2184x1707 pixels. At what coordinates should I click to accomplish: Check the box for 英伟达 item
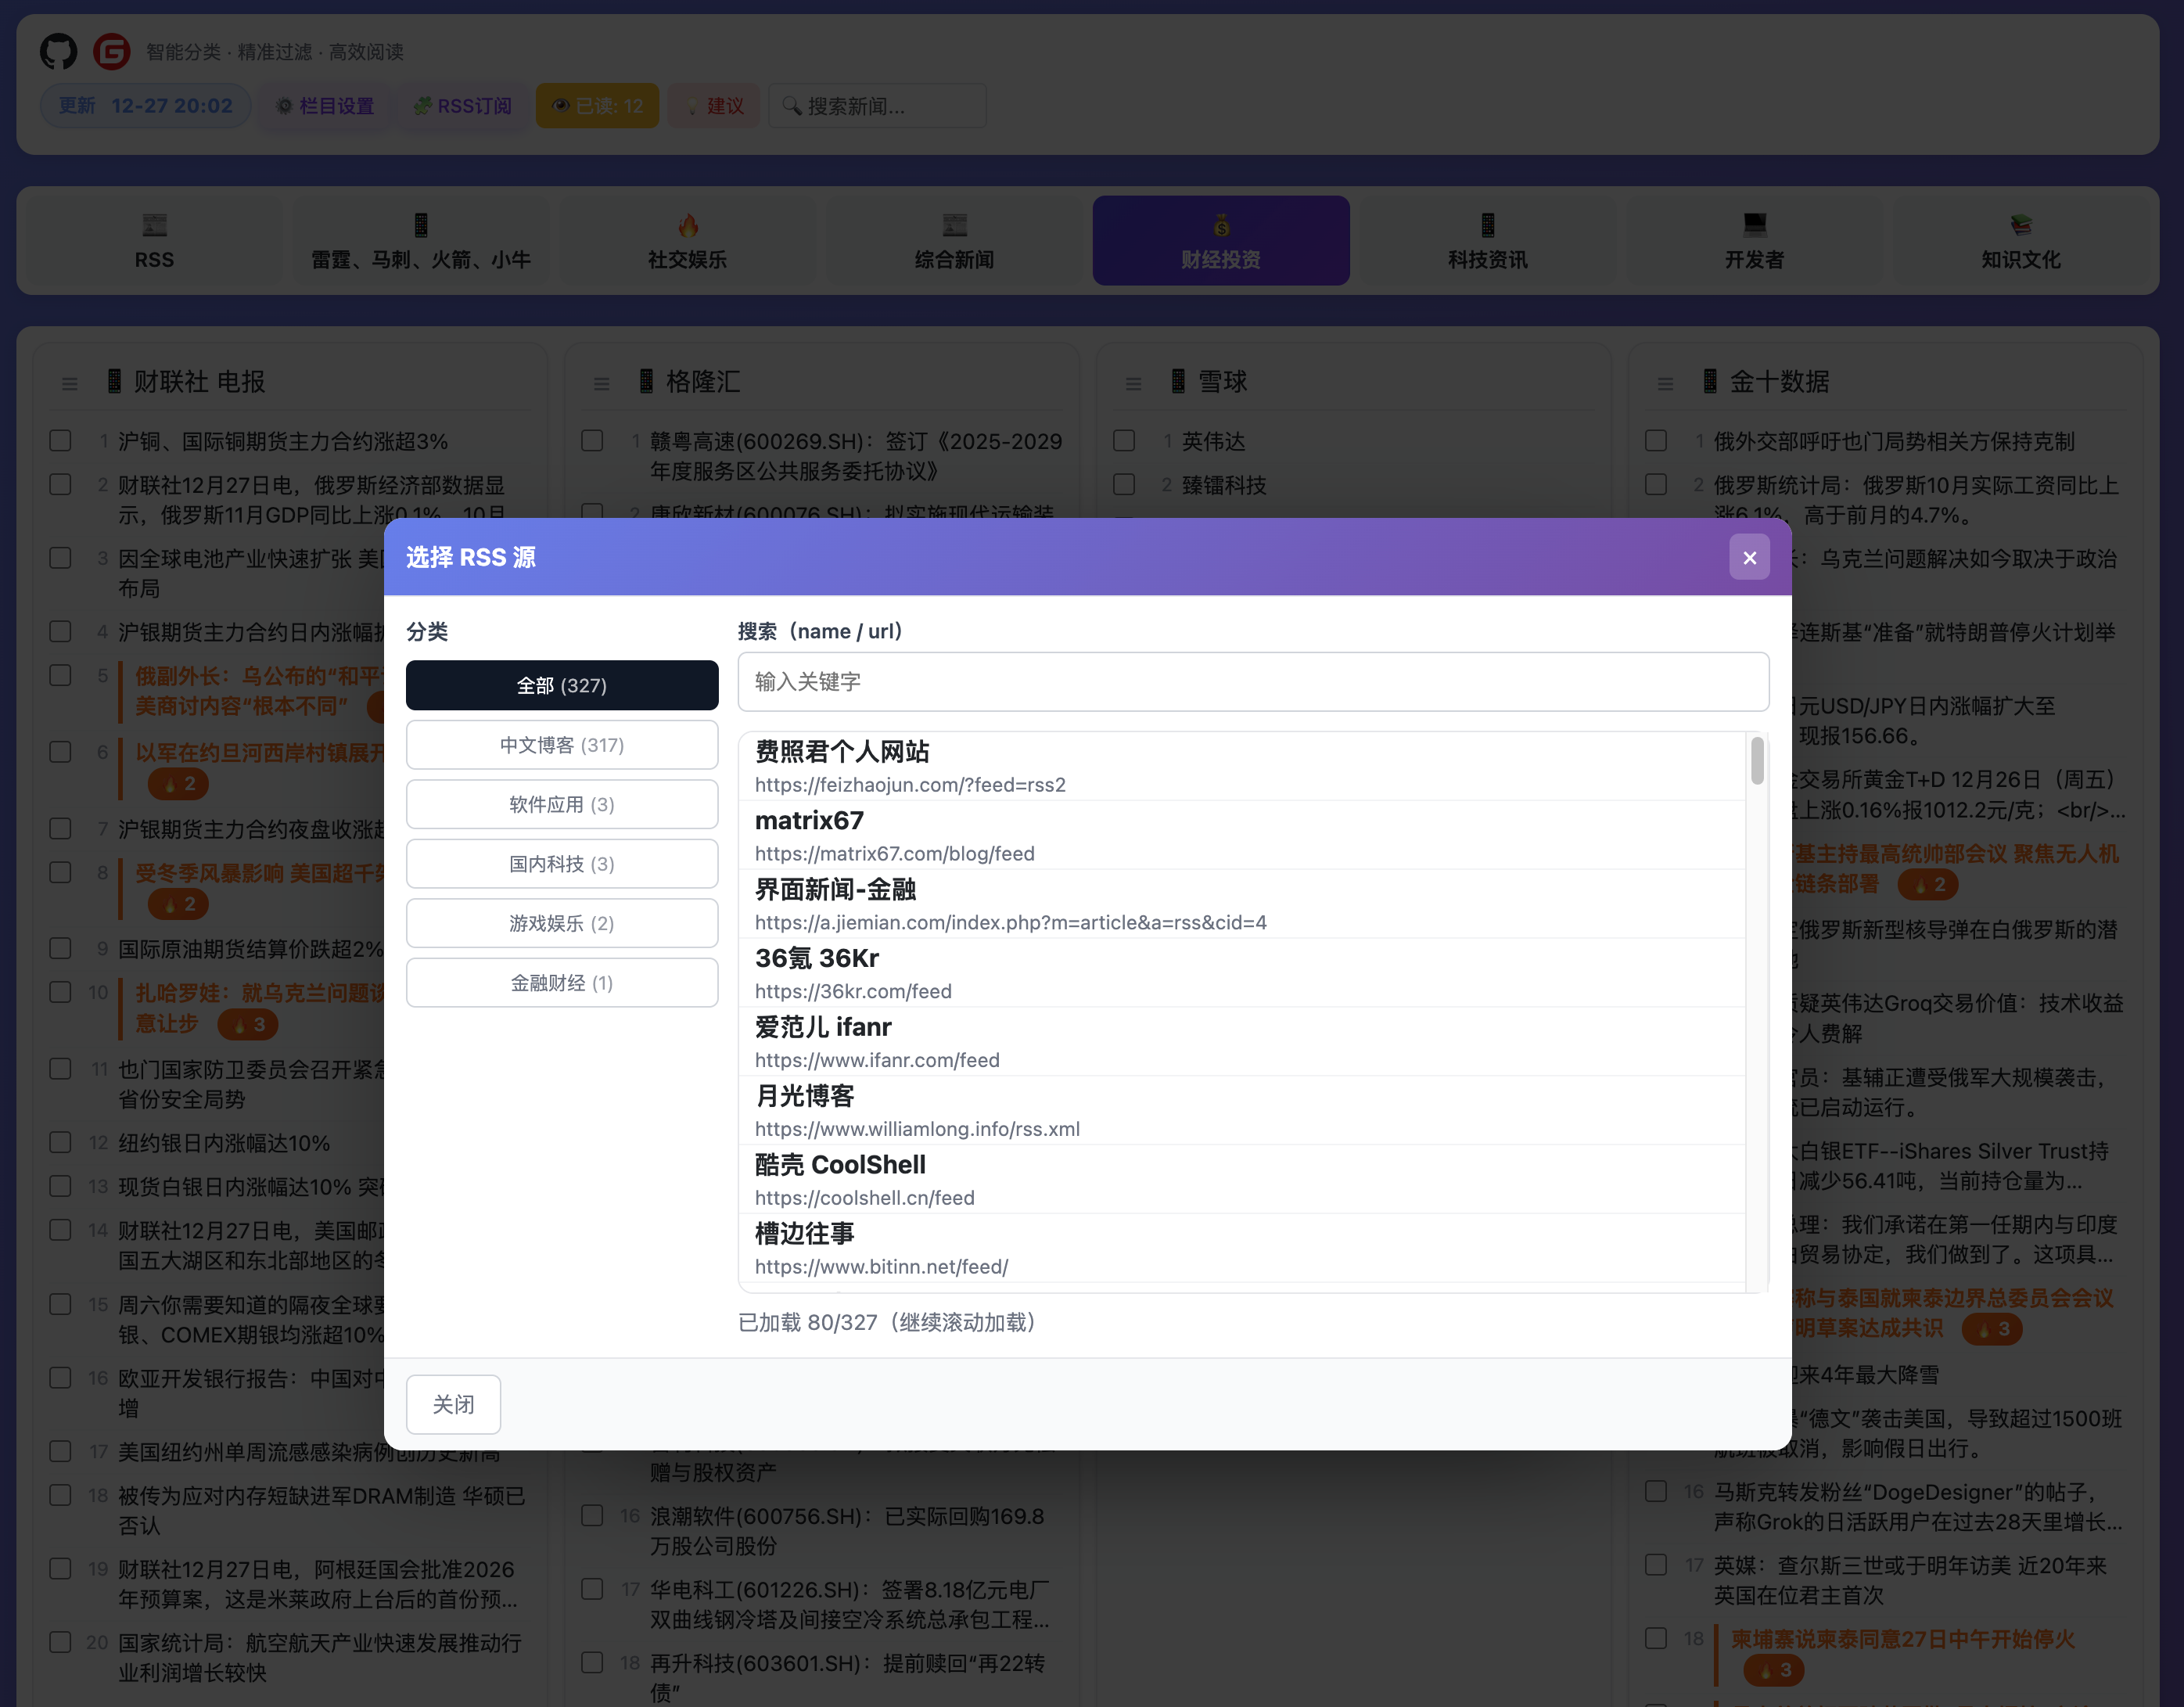pos(1124,441)
